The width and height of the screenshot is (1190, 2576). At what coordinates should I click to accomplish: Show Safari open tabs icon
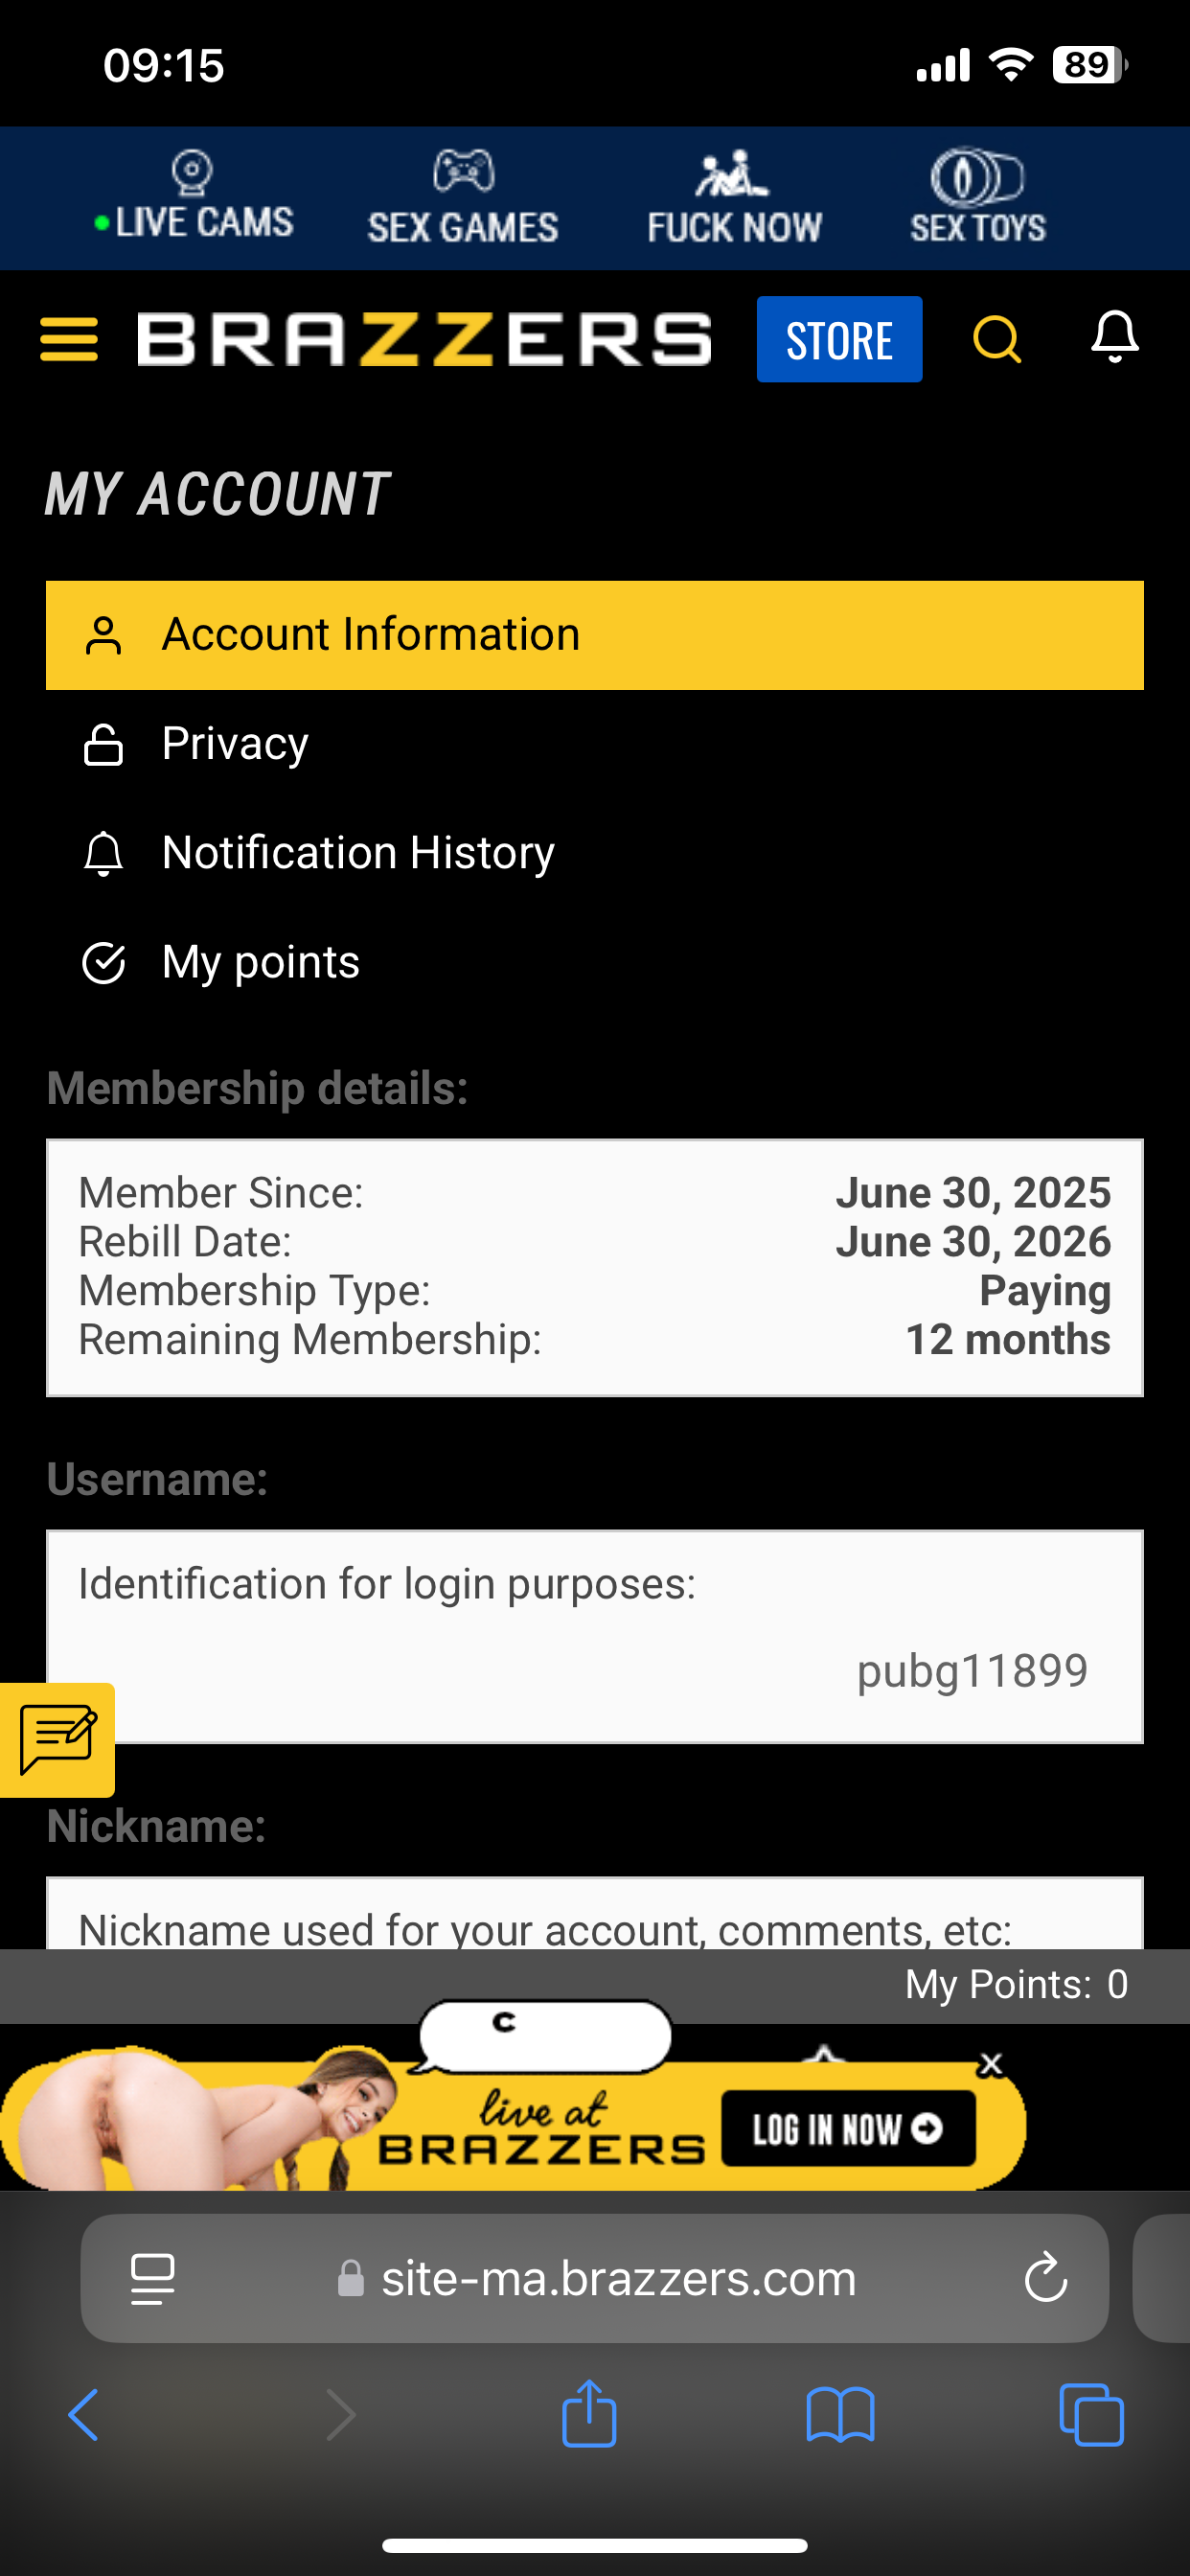1091,2414
